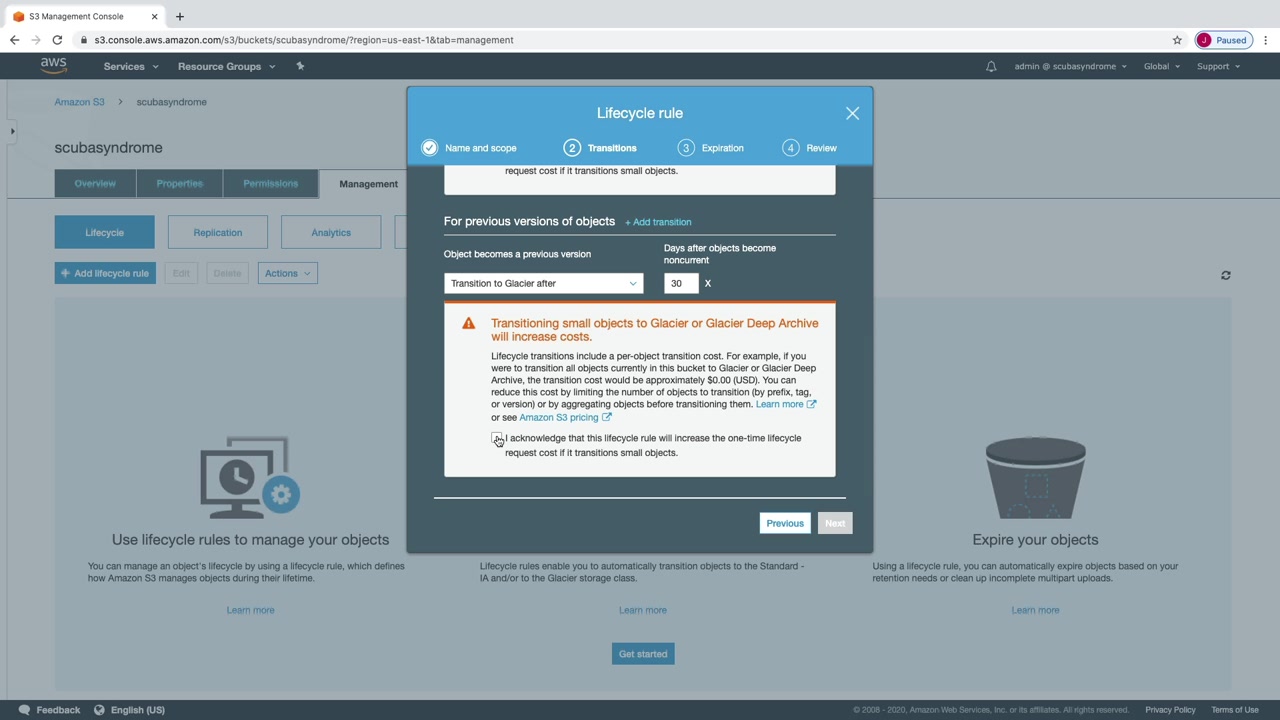Image resolution: width=1280 pixels, height=720 pixels.
Task: Open the Actions dropdown
Action: [x=288, y=273]
